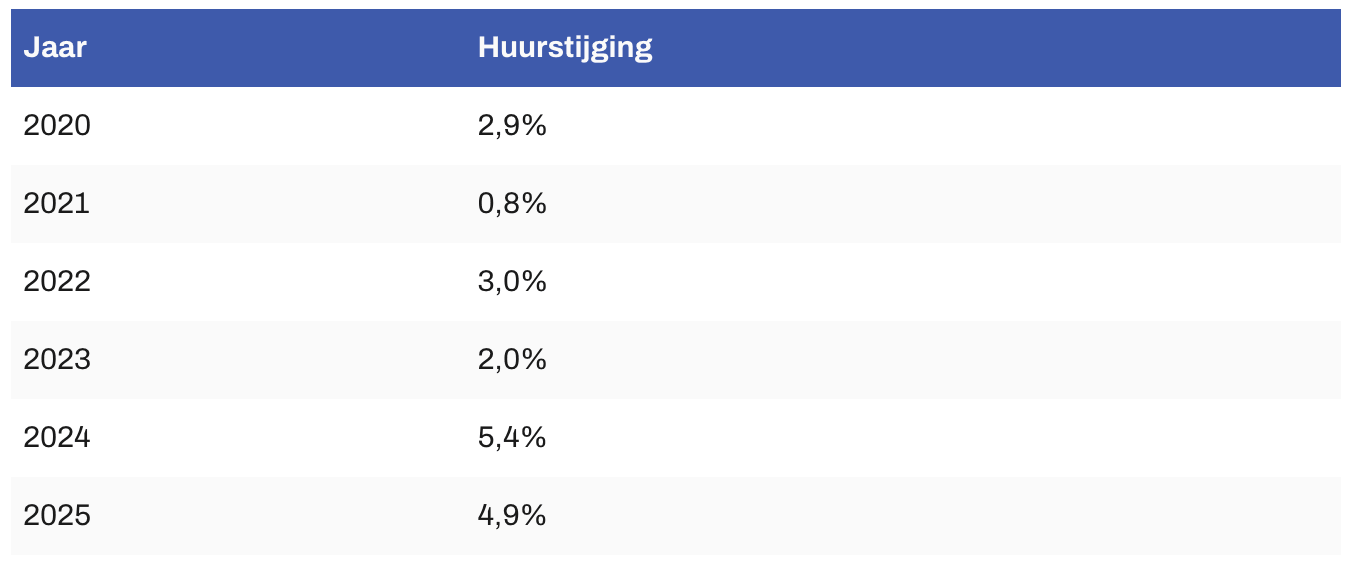The image size is (1351, 564).
Task: Click empty right side of the 2025 row
Action: (x=1000, y=516)
